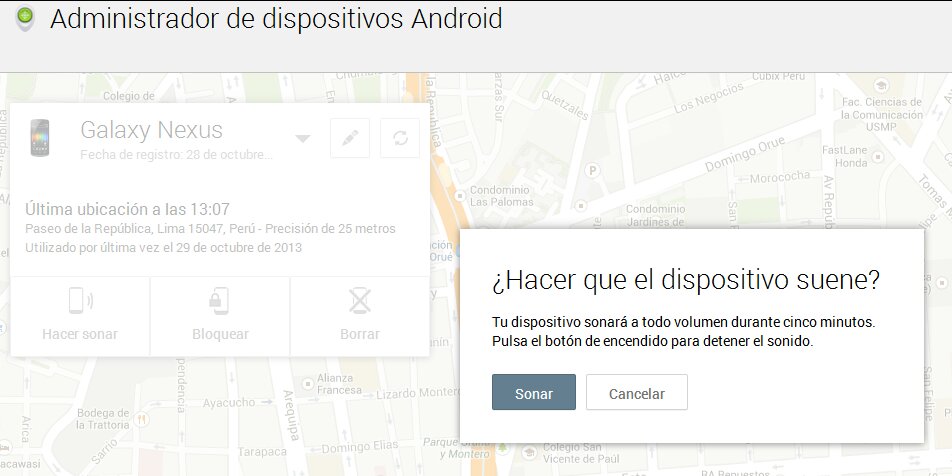Click the Administrador de dispositivos Android title
952x476 pixels.
click(x=276, y=19)
